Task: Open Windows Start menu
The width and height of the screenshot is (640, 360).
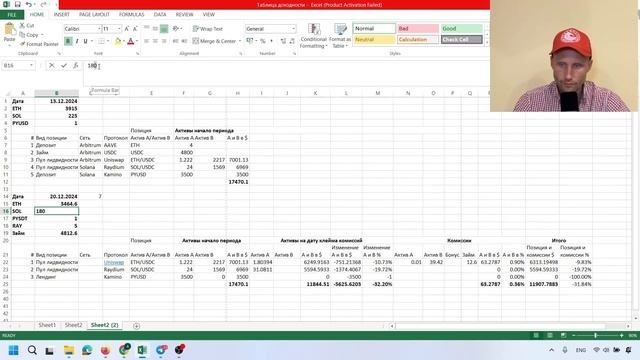Action: click(x=13, y=350)
